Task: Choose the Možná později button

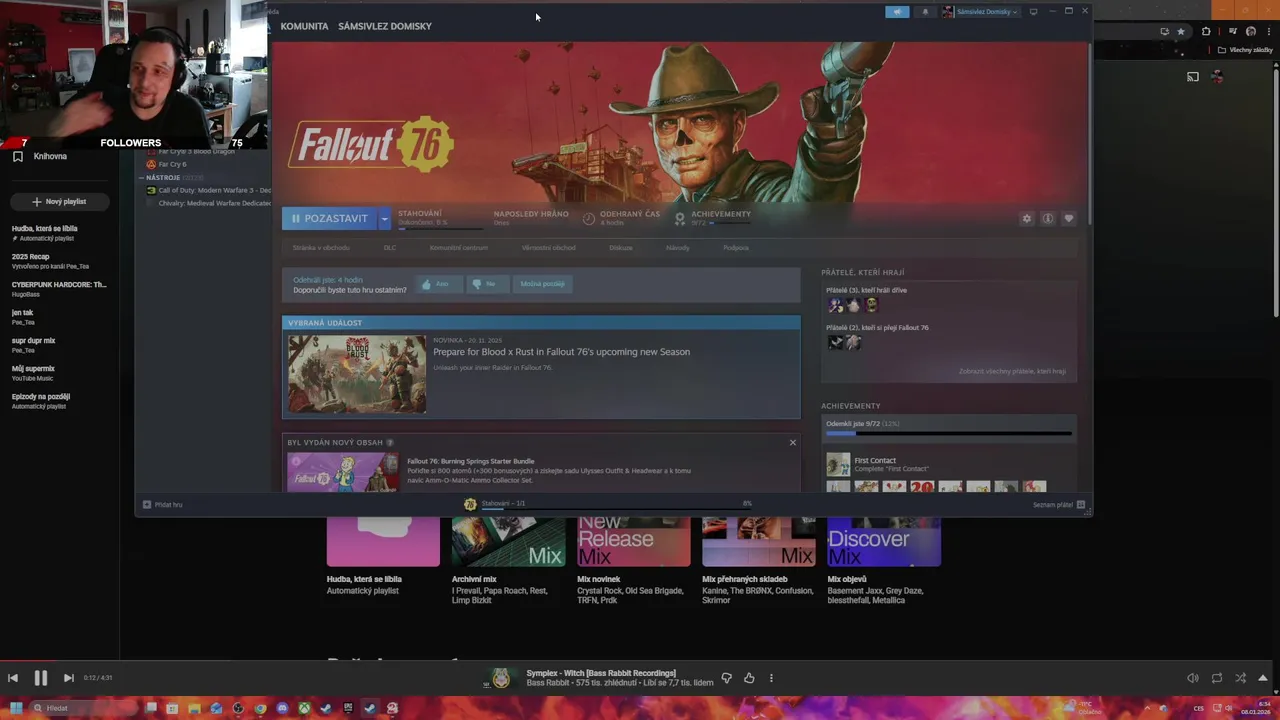Action: (542, 284)
